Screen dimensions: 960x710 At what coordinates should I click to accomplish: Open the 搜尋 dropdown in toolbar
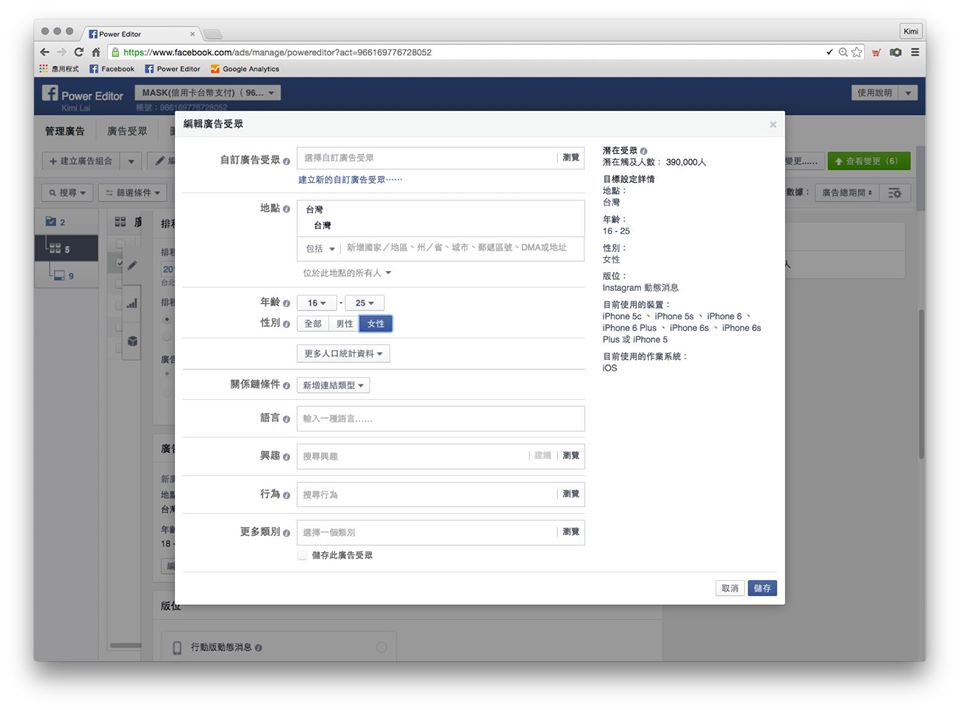tap(67, 193)
